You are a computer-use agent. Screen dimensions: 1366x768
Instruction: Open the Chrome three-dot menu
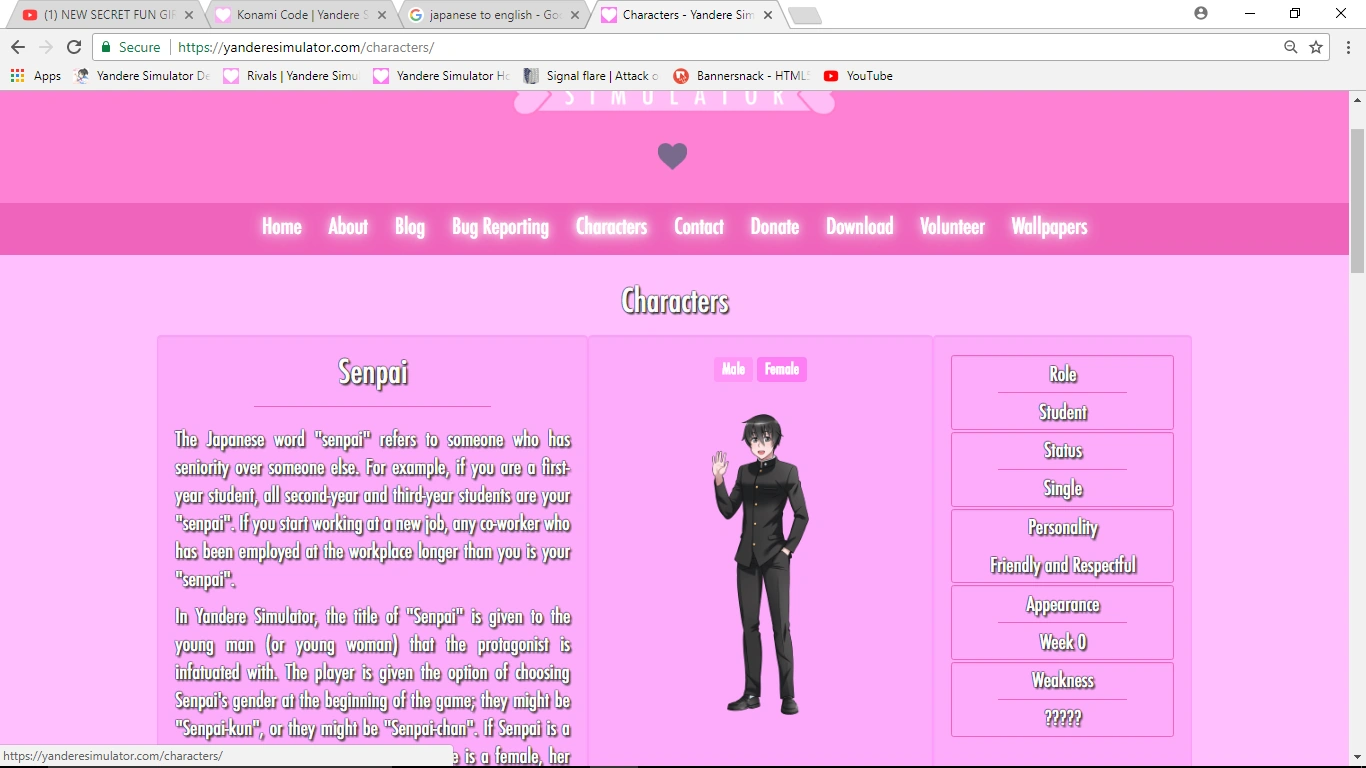pyautogui.click(x=1348, y=47)
